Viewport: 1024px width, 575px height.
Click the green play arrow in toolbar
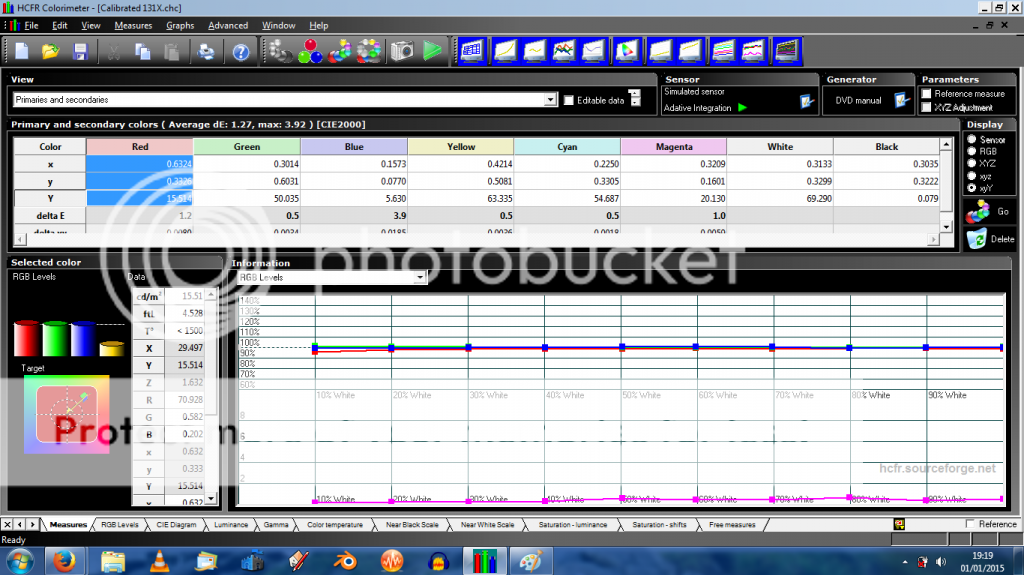[x=432, y=50]
